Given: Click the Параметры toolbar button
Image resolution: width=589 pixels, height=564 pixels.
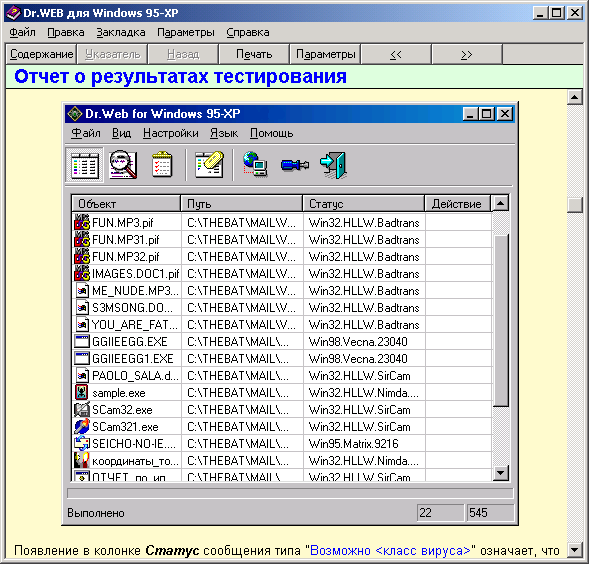Looking at the screenshot, I should click(325, 54).
